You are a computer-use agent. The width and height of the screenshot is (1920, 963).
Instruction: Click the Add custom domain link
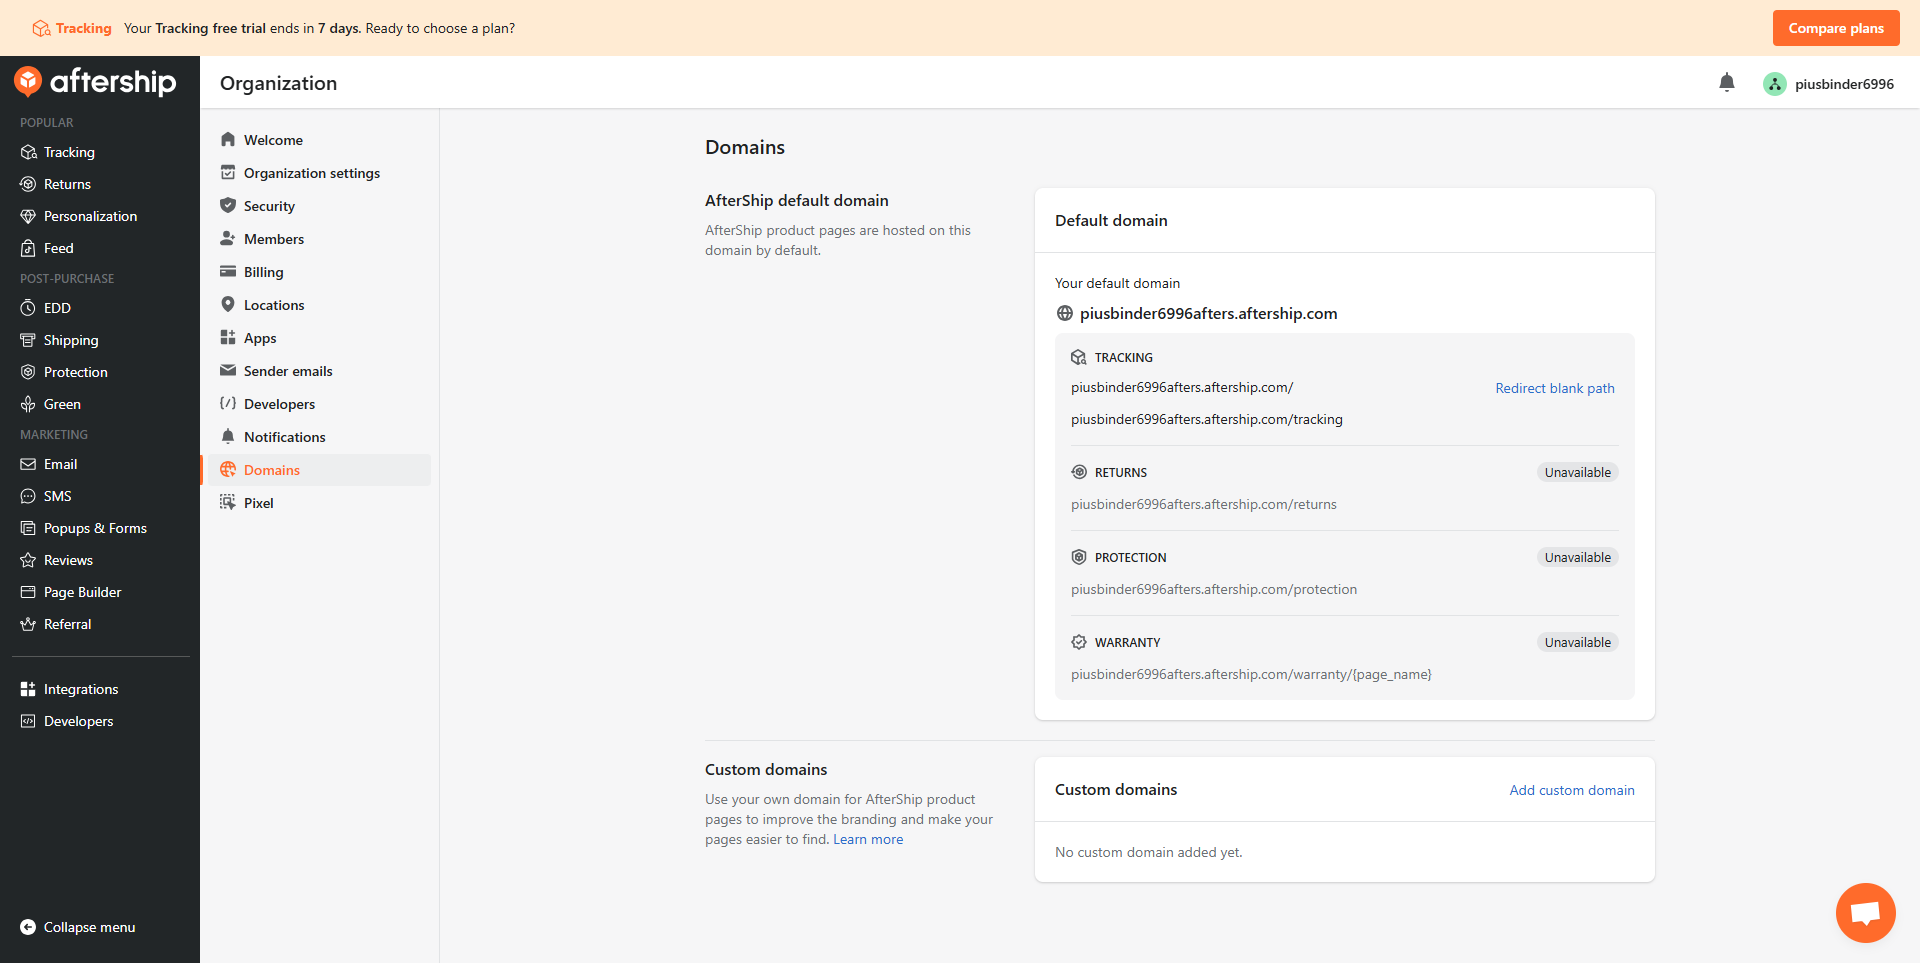1571,790
